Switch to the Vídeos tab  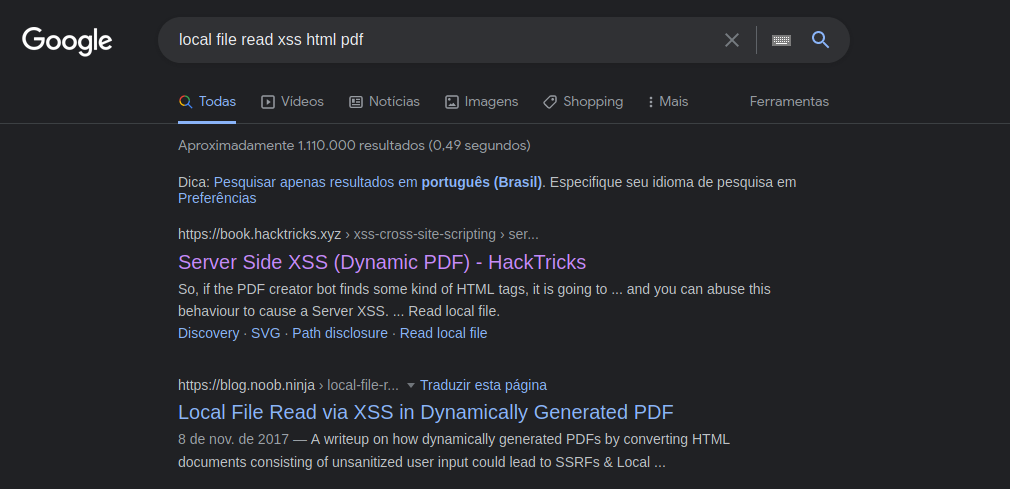point(292,102)
